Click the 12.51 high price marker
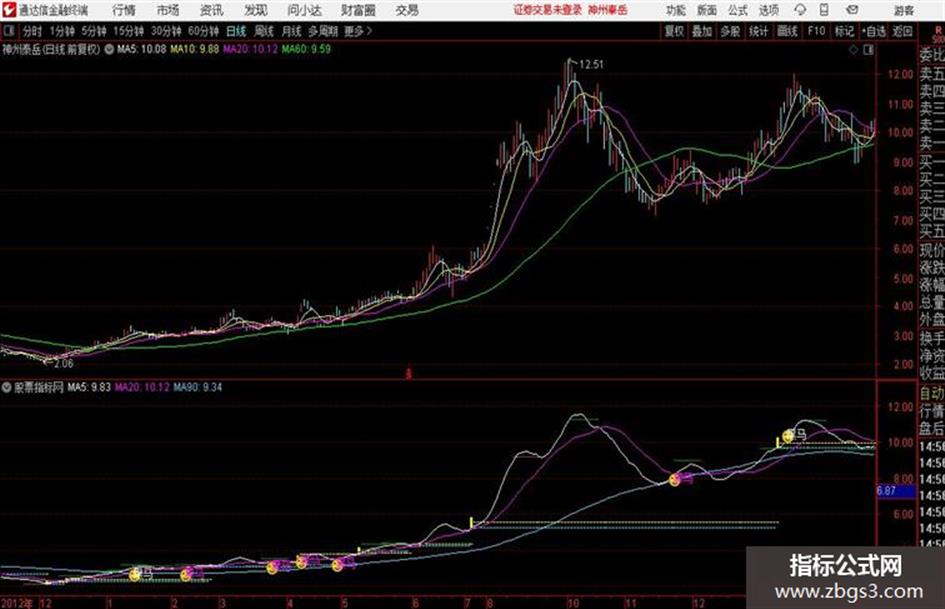945x609 pixels. tap(591, 65)
